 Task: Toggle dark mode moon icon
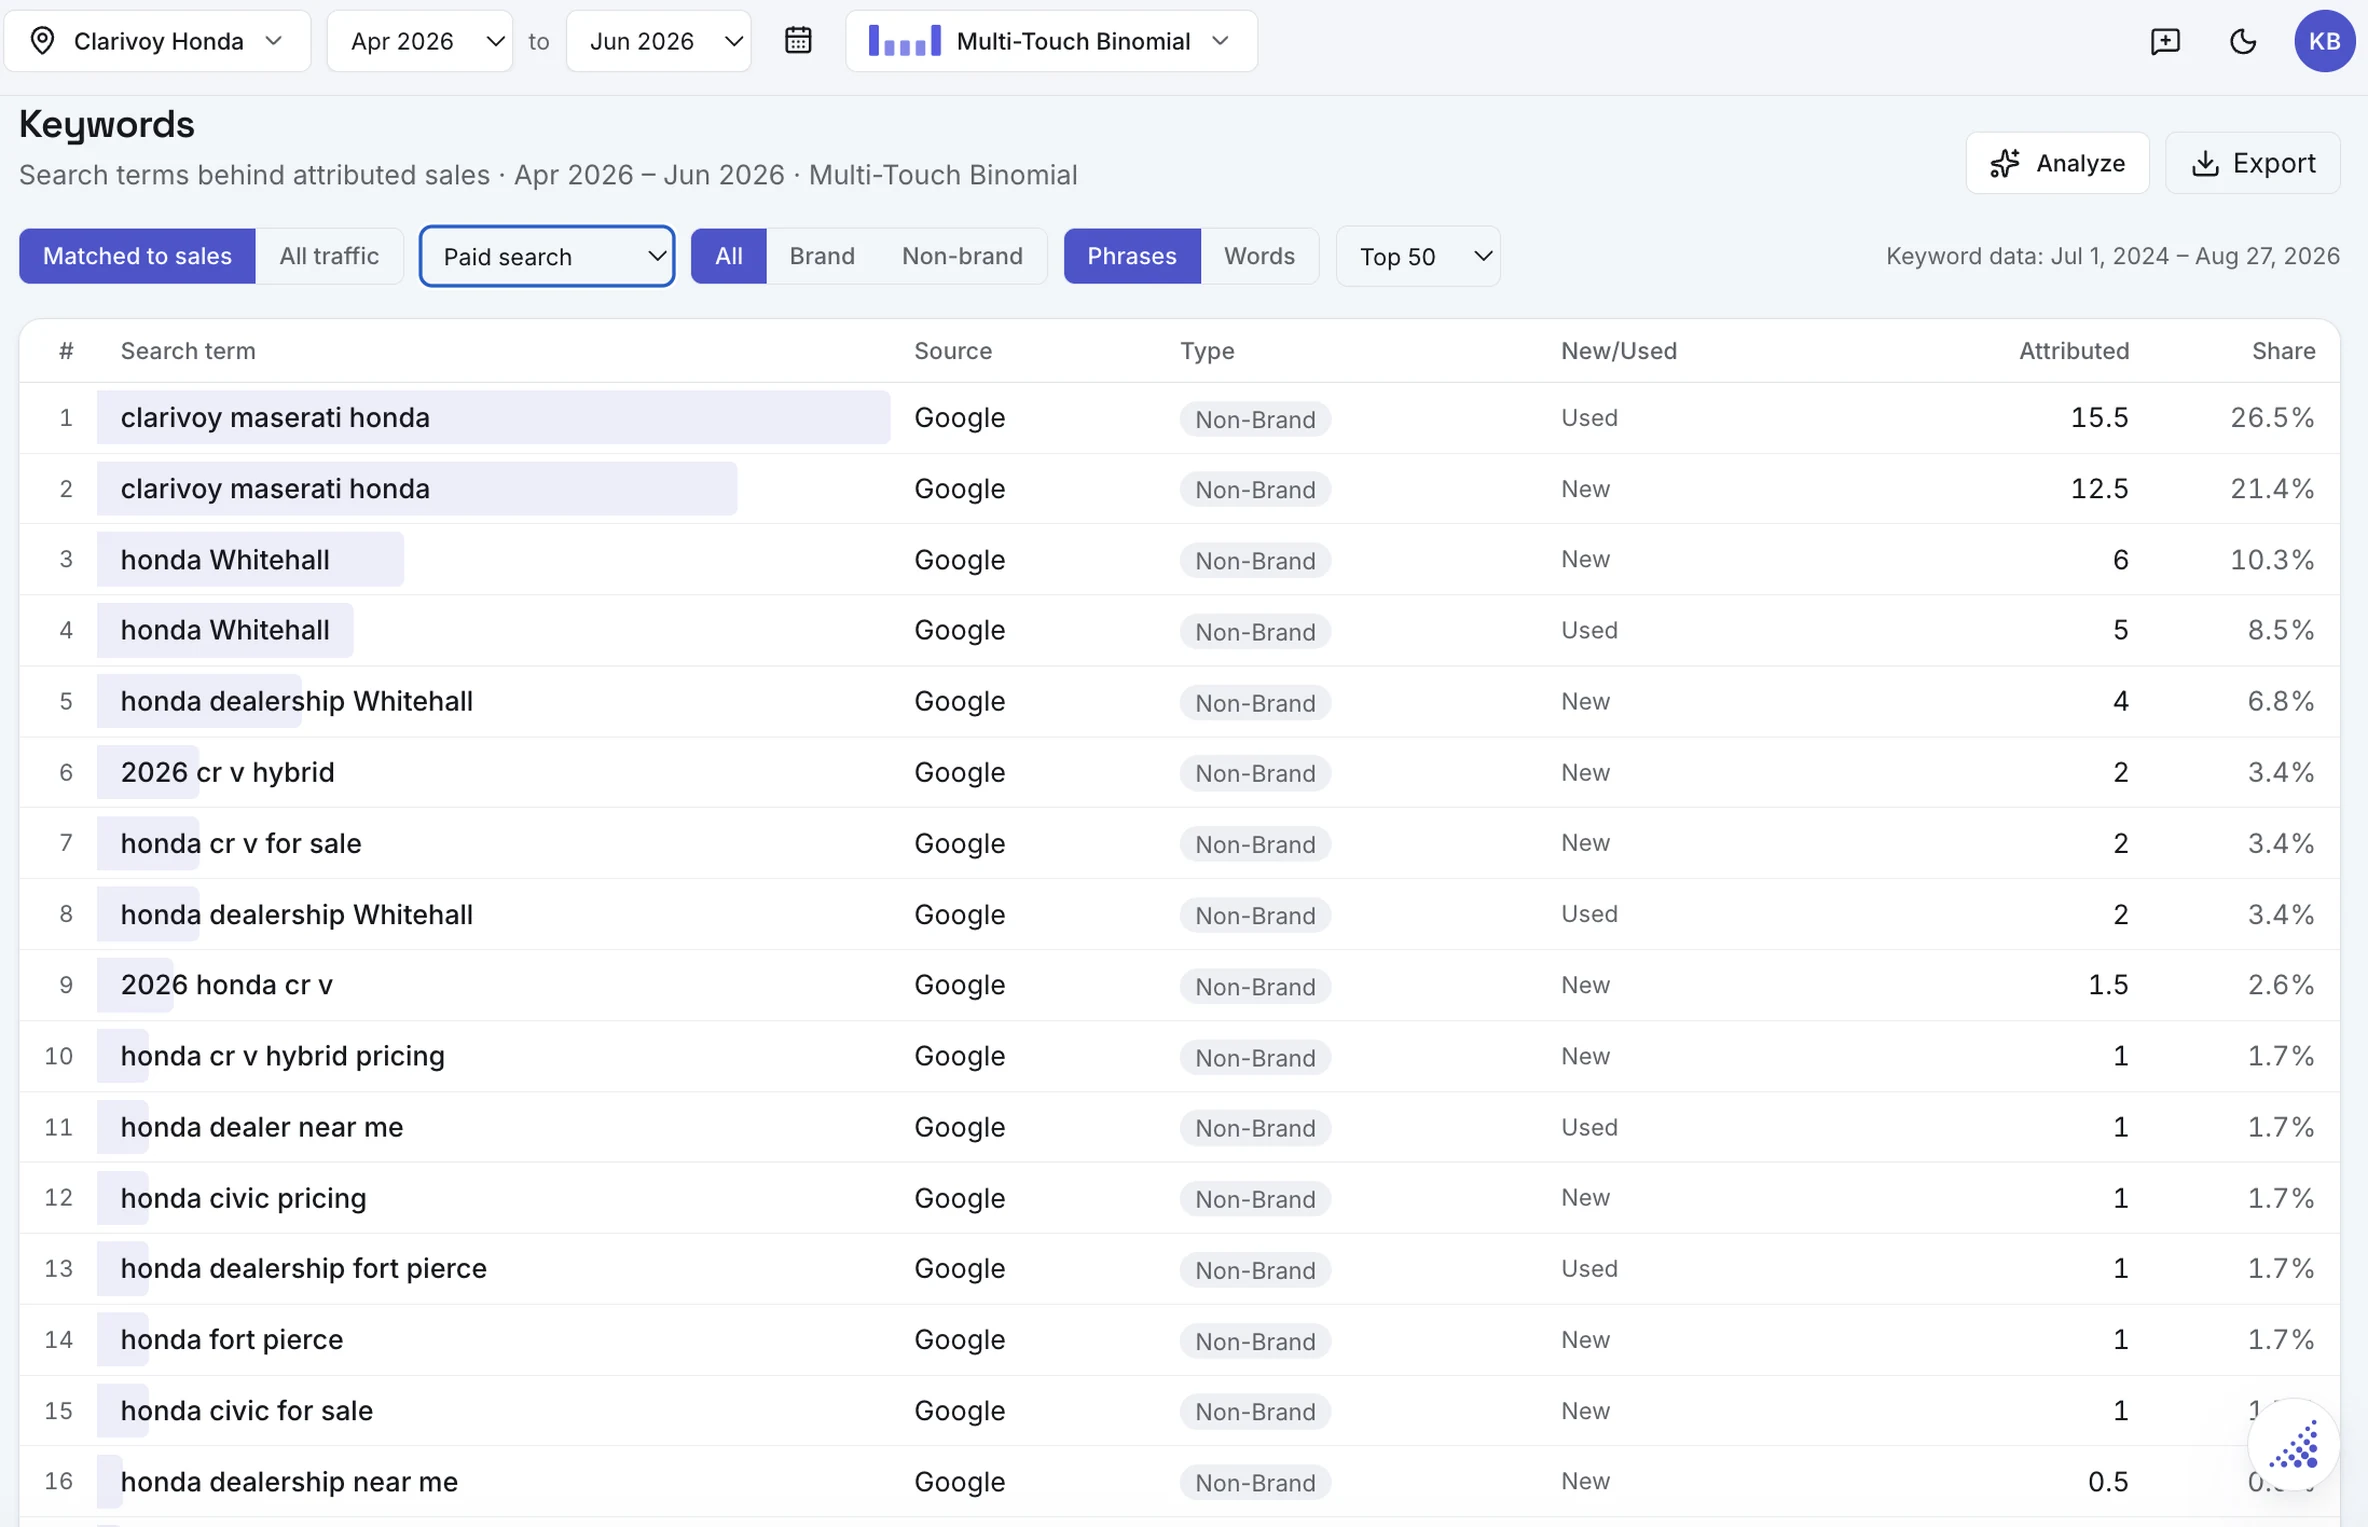[x=2243, y=41]
